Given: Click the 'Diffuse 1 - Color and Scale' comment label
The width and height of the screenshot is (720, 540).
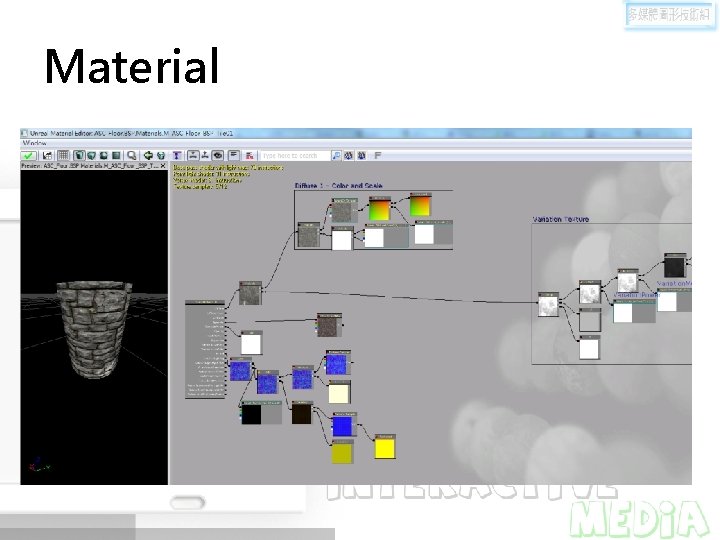Looking at the screenshot, I should pos(338,186).
